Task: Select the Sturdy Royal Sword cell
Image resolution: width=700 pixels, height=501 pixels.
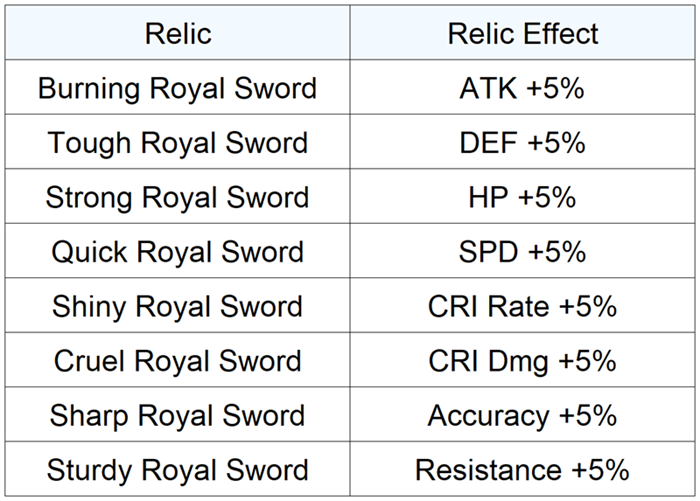Action: [178, 469]
